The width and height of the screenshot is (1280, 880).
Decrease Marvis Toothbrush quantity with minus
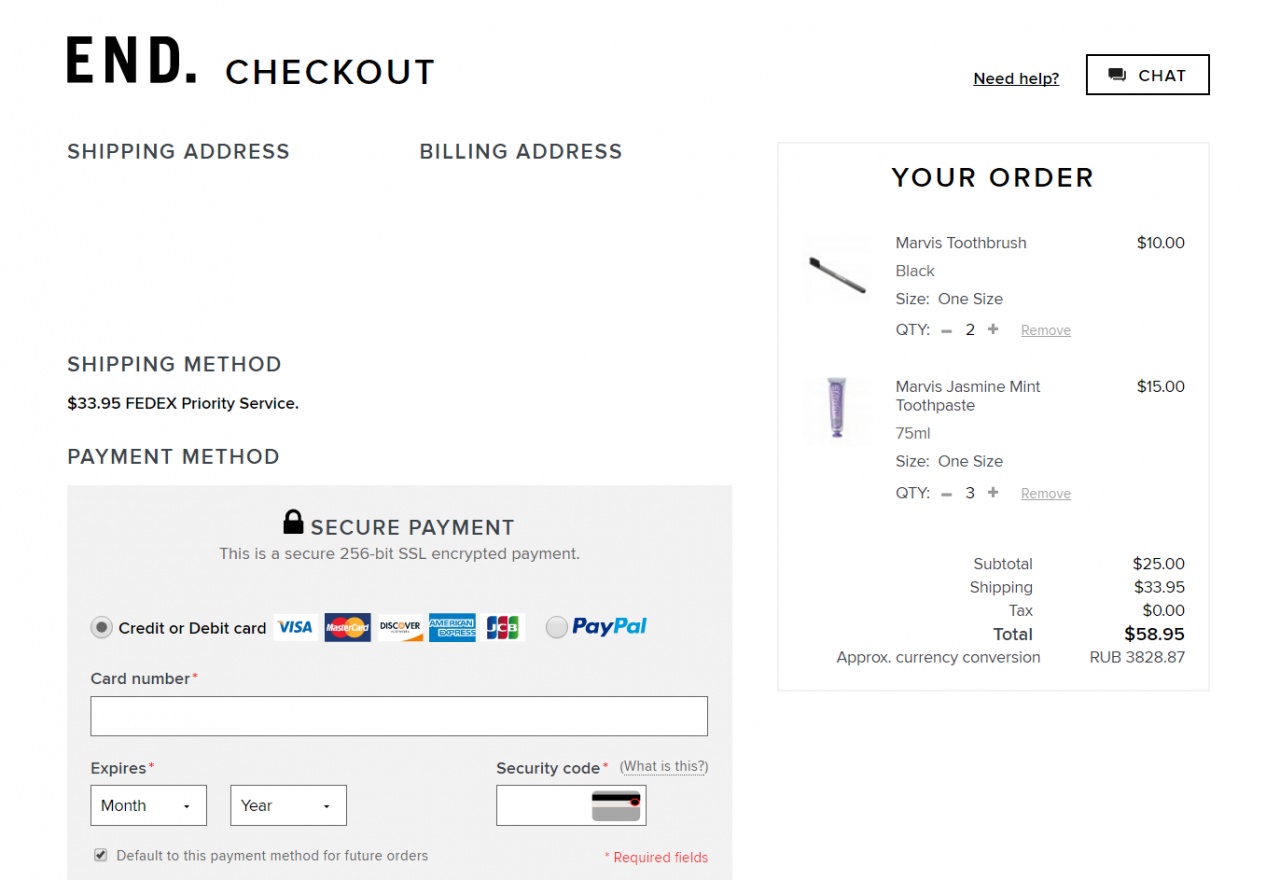[946, 330]
